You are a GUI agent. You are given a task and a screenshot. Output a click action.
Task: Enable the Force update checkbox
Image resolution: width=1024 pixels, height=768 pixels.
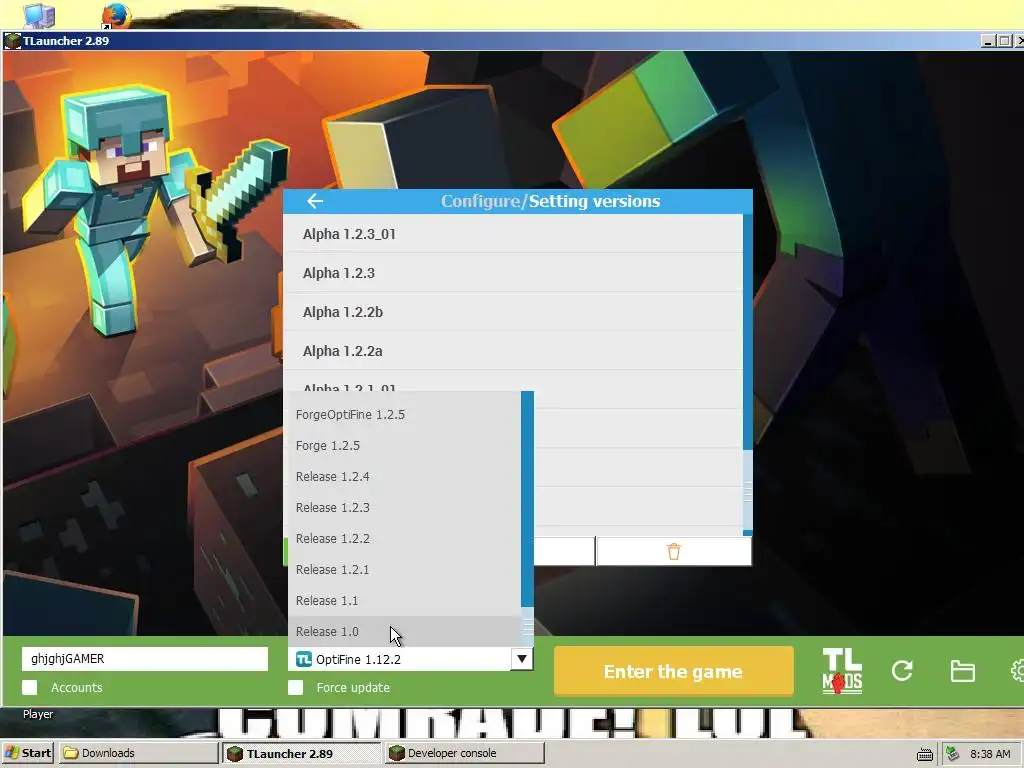tap(295, 687)
